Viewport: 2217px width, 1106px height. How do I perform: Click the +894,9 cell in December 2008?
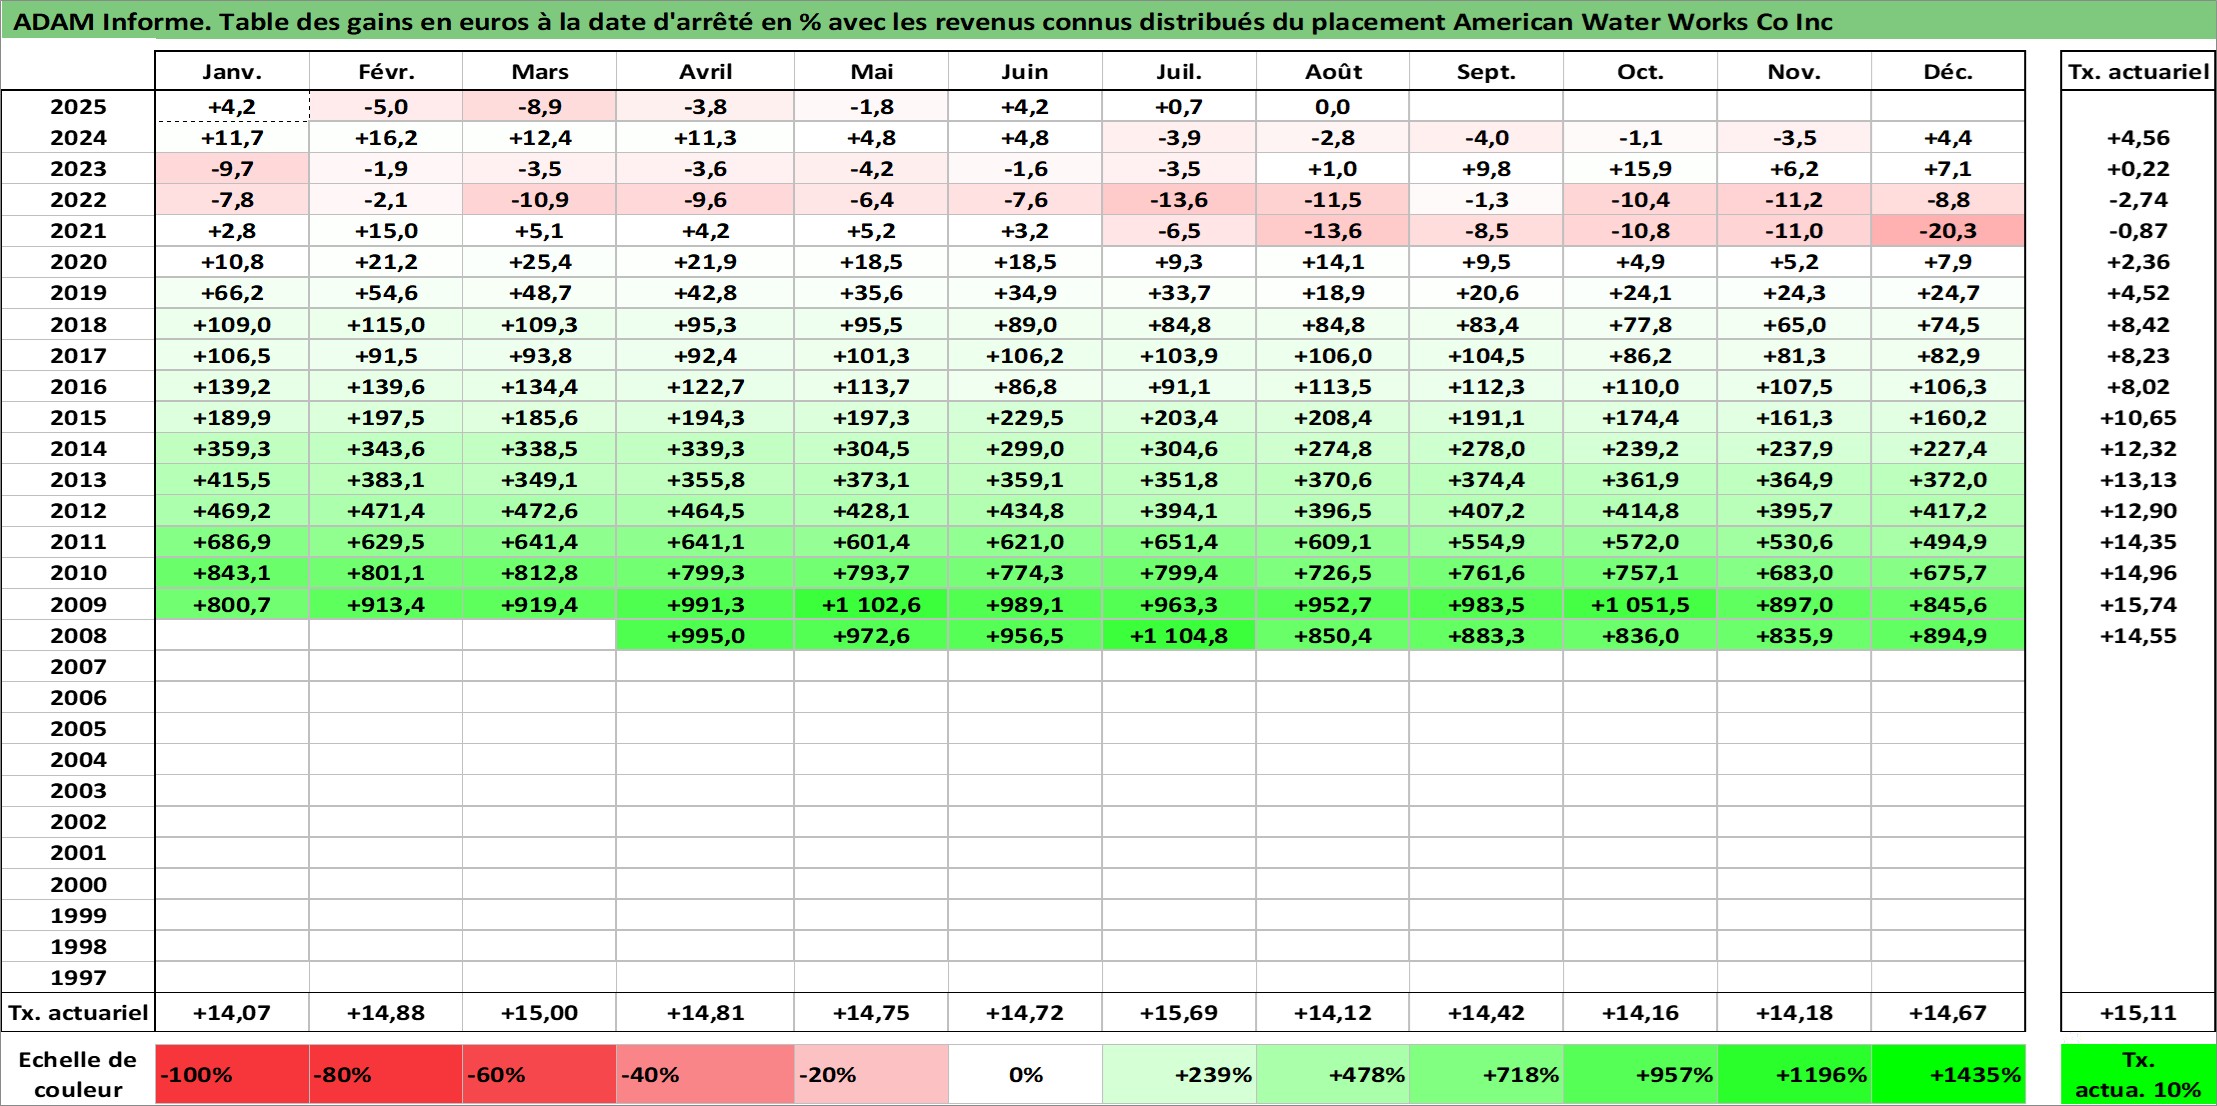click(x=1948, y=636)
